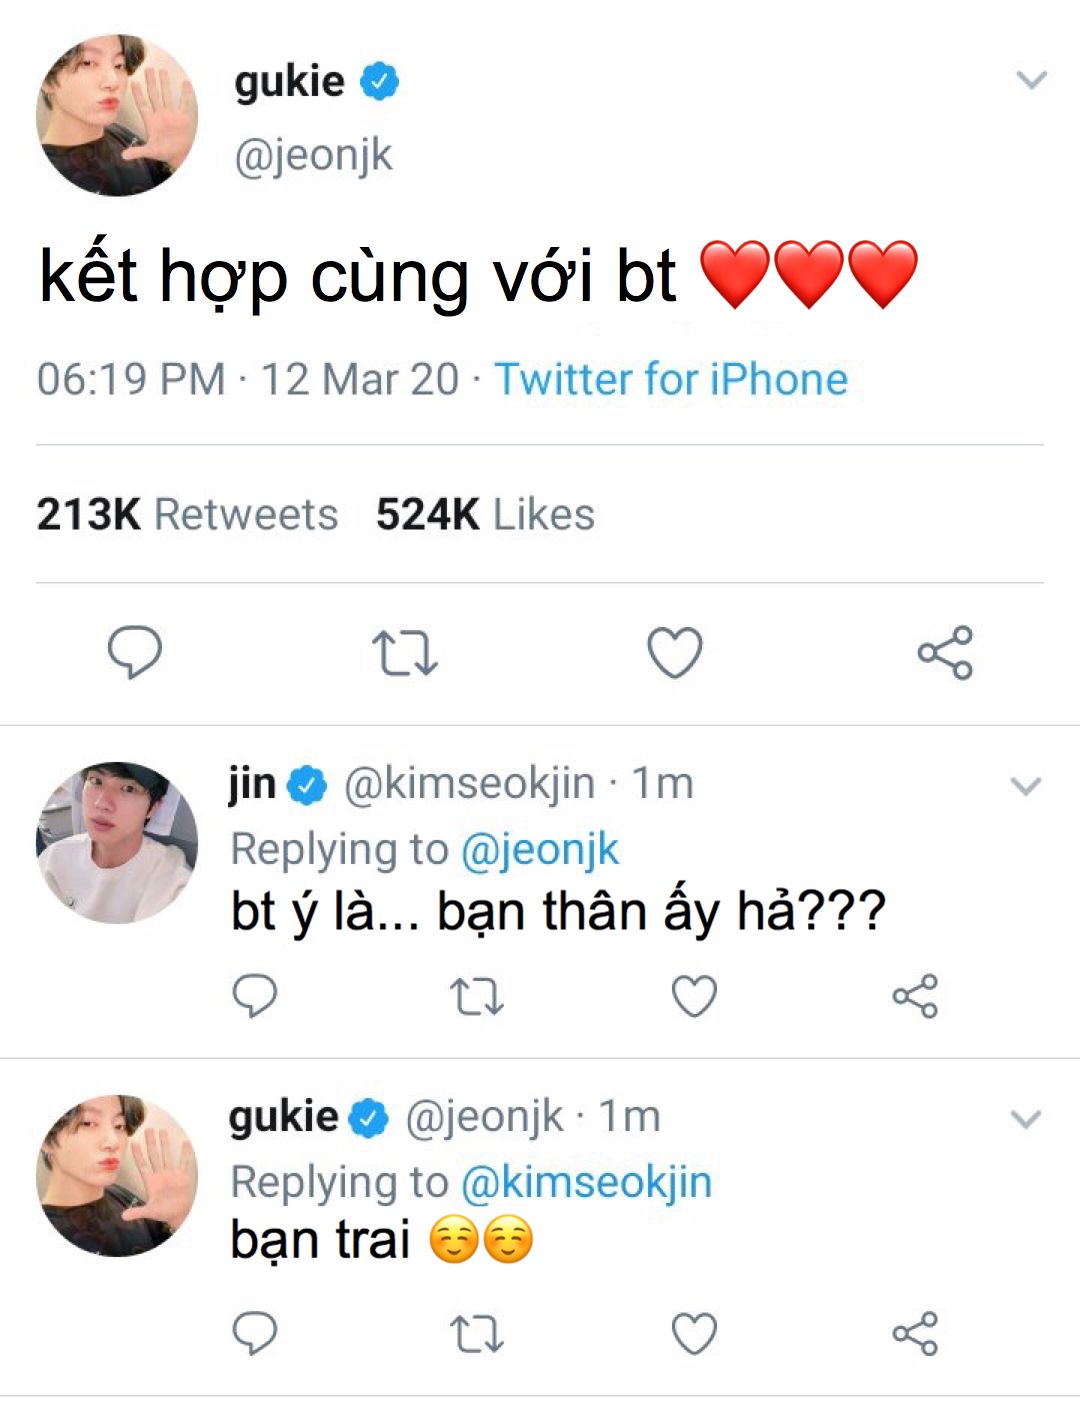
Task: Expand options chevron on jin's reply
Action: 1027,786
